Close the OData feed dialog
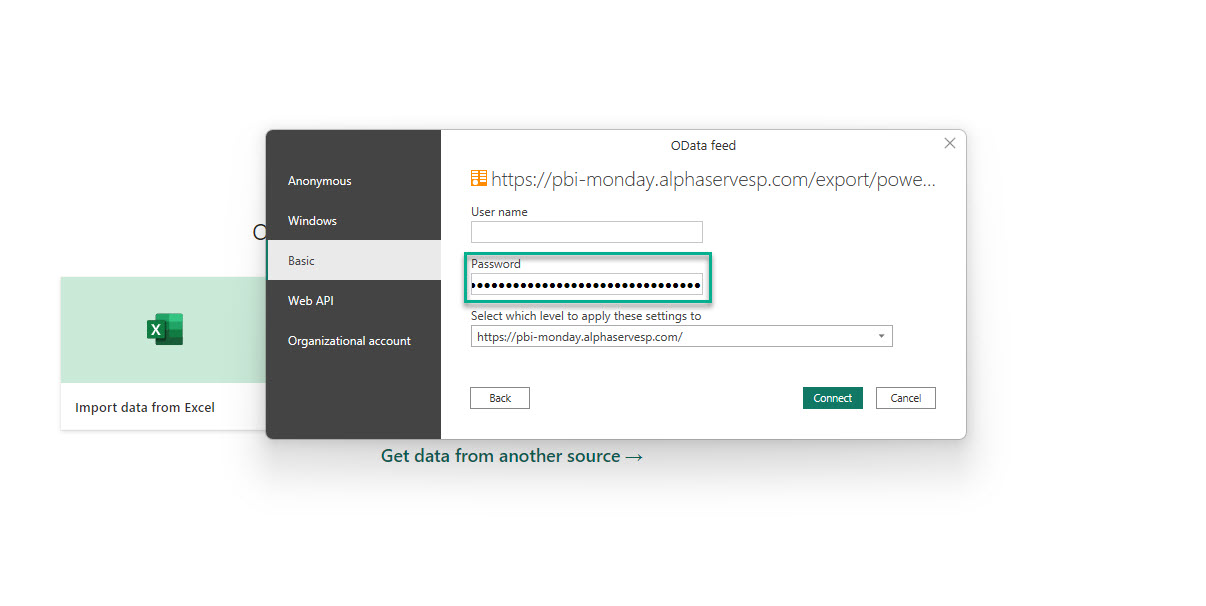Screen dimensions: 1206x606 949,144
